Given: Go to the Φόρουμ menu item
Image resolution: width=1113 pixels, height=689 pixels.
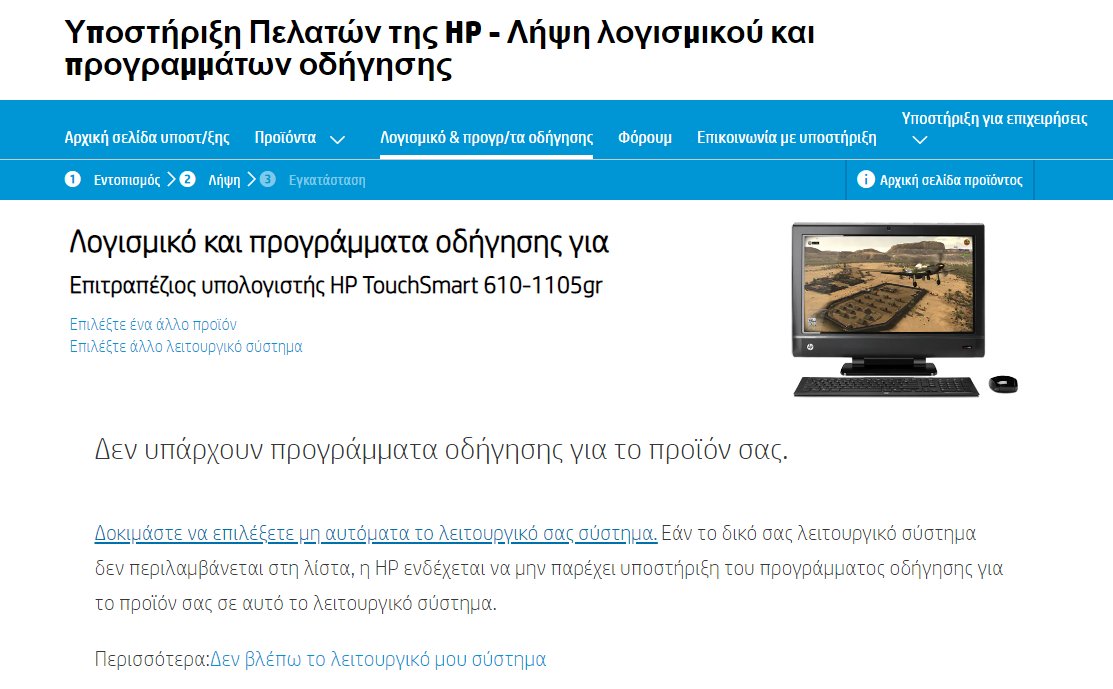Looking at the screenshot, I should pos(645,138).
